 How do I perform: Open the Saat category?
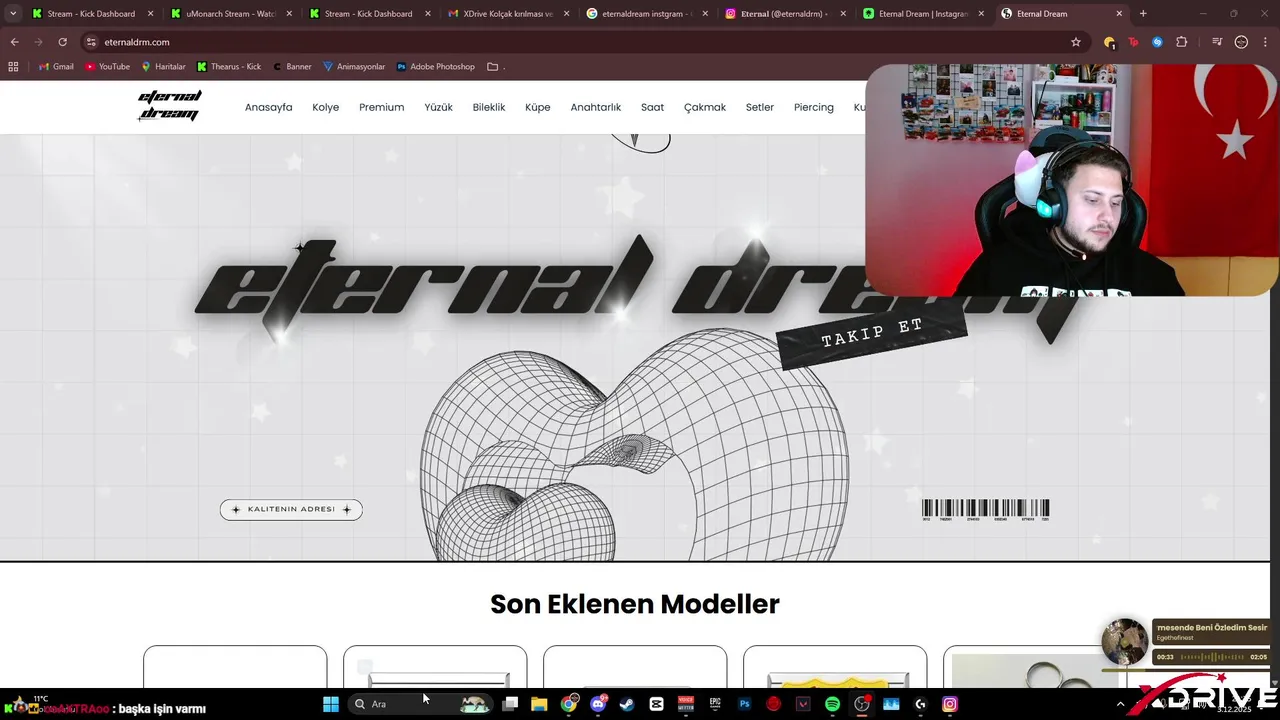(x=652, y=107)
